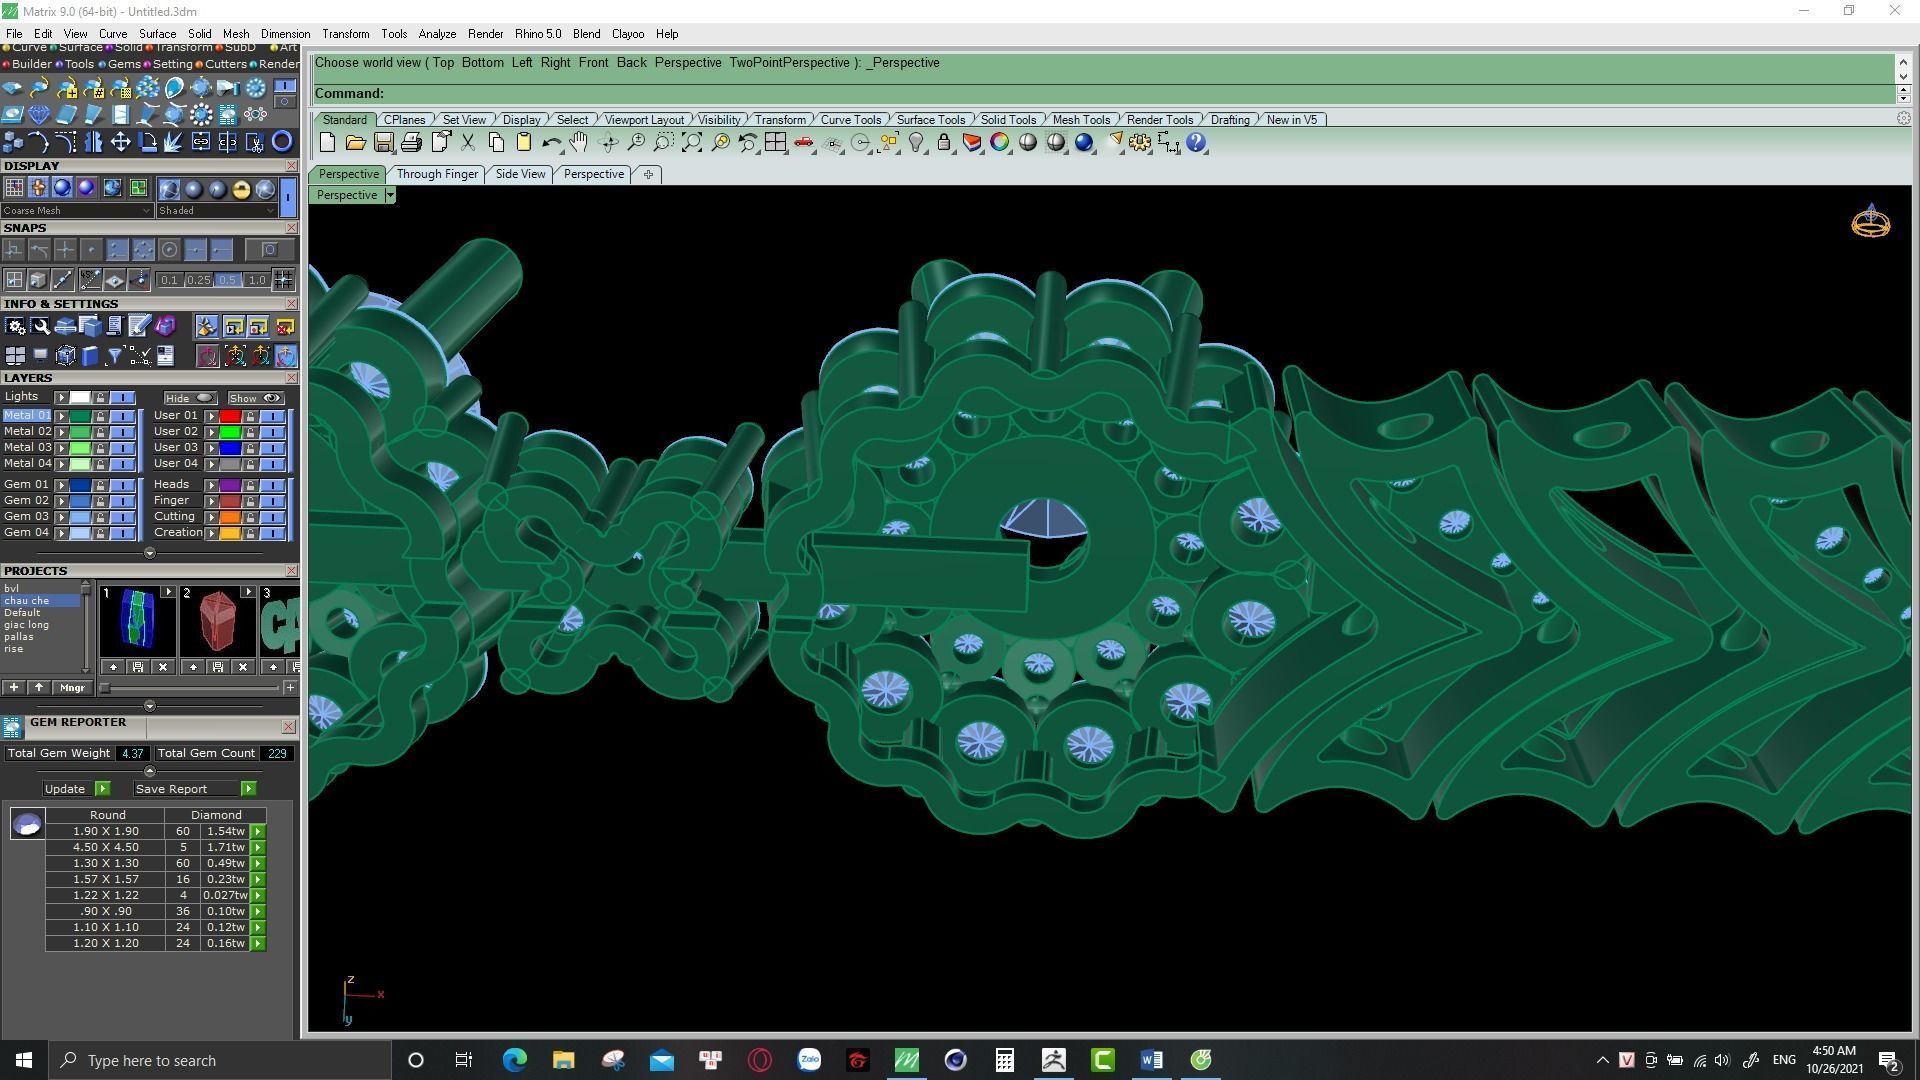Click the four-viewport layout icon
Screen dimensions: 1920x1080
pyautogui.click(x=775, y=143)
